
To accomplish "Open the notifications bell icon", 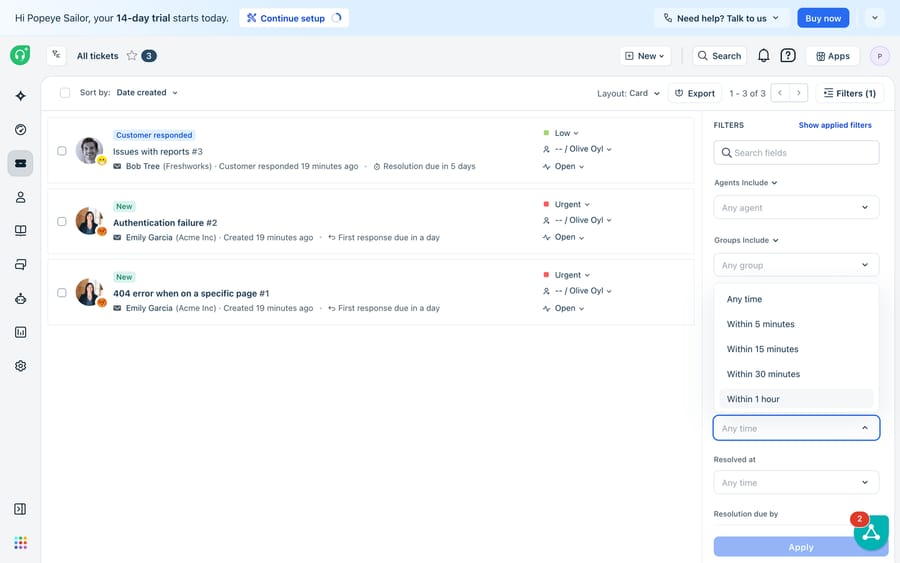I will [x=763, y=56].
